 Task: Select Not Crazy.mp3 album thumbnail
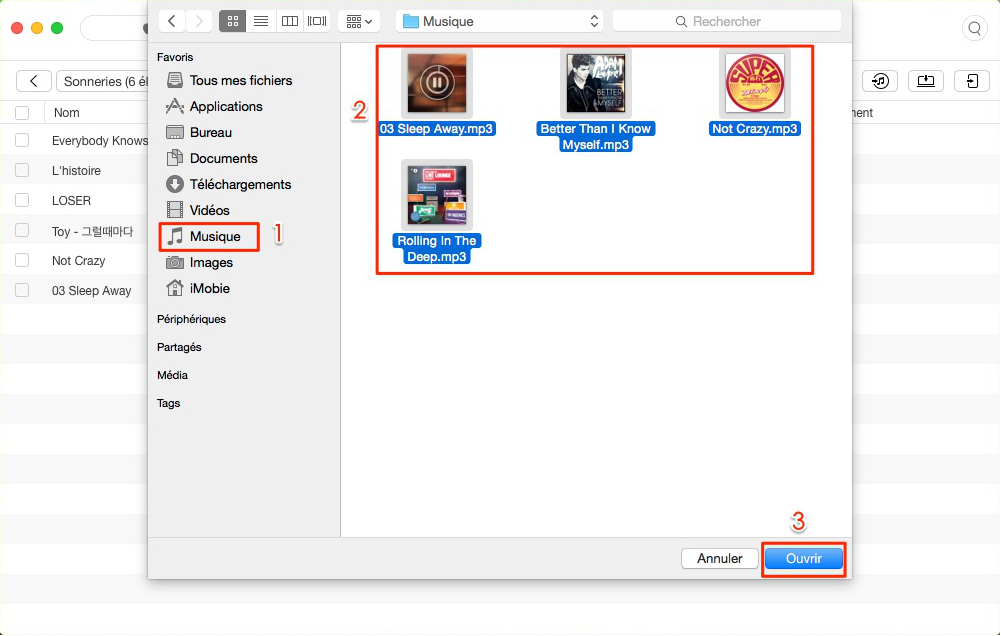coord(755,83)
